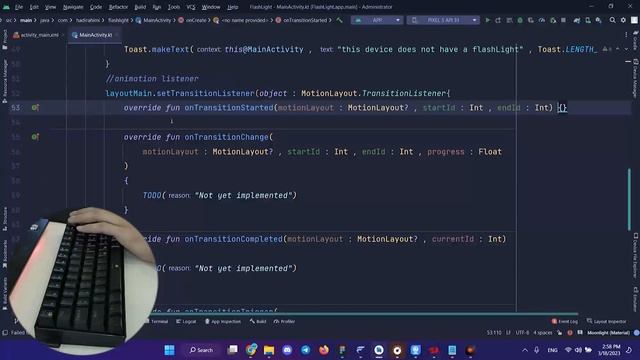
Task: Open the Pixel 3 API 31 device dropdown
Action: (443, 20)
